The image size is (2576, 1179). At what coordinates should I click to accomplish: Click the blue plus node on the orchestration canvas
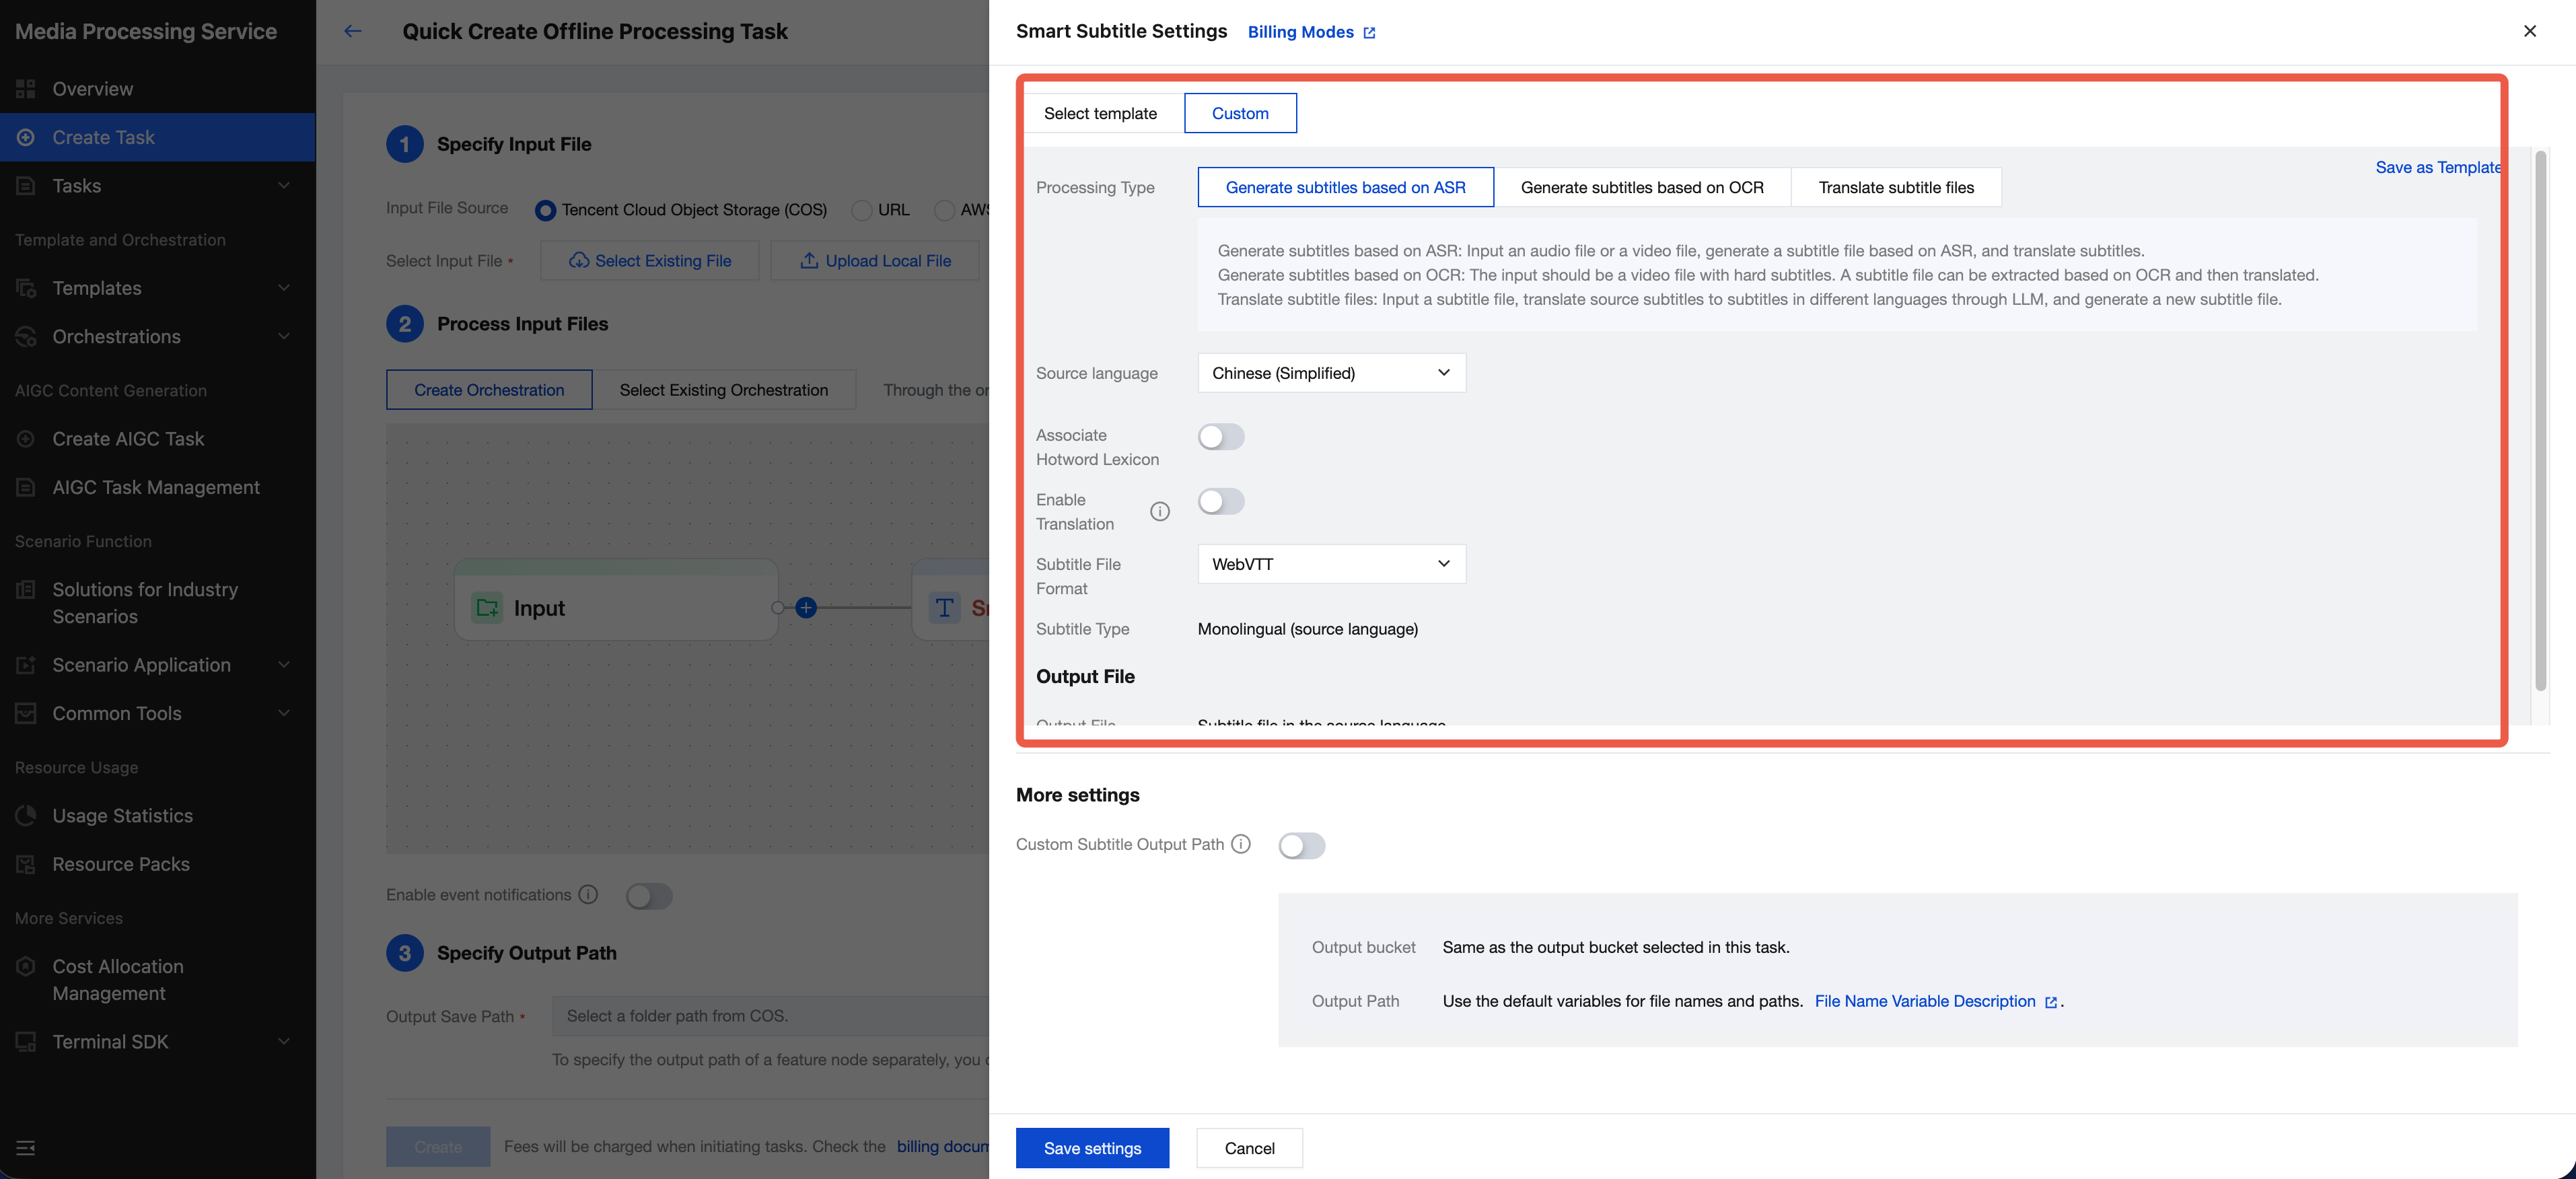806,608
